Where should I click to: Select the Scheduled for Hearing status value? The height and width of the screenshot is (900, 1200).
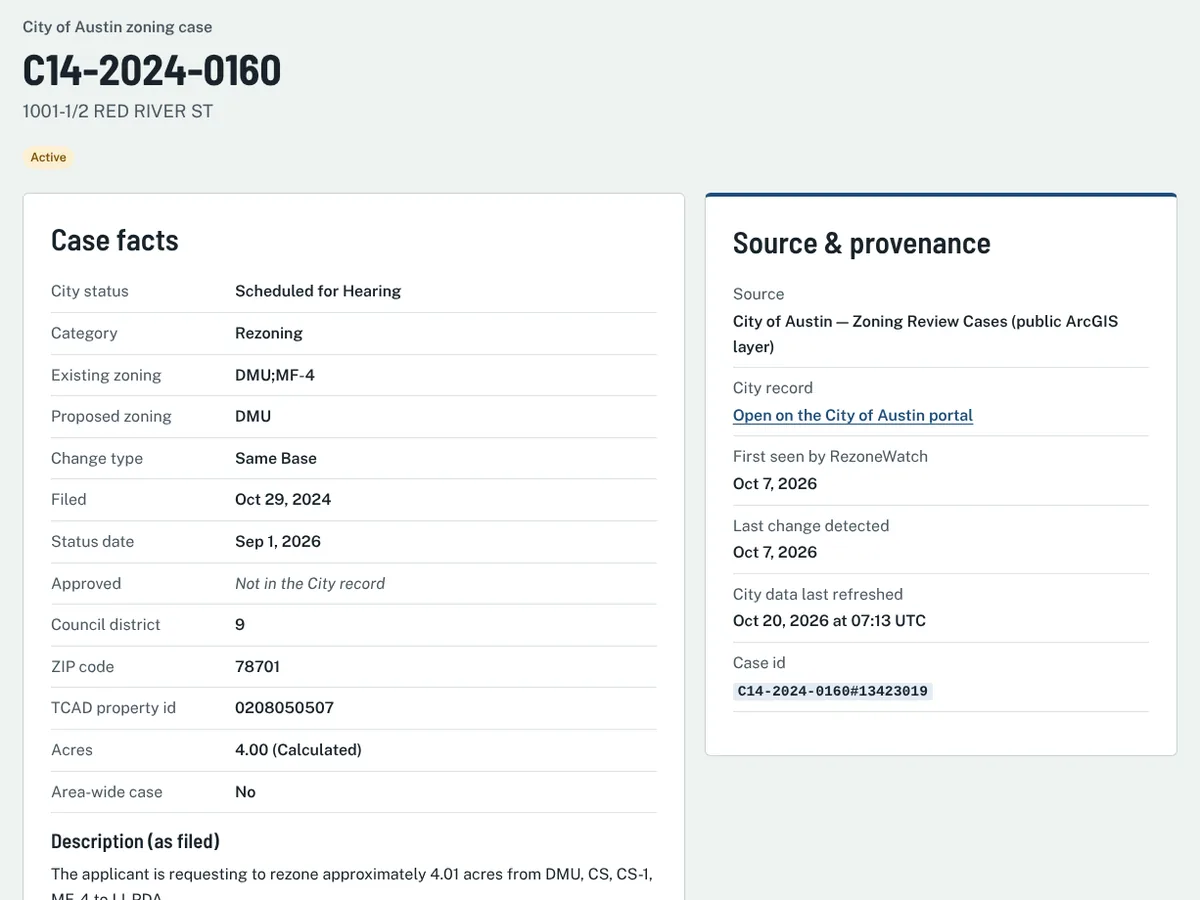pos(318,291)
